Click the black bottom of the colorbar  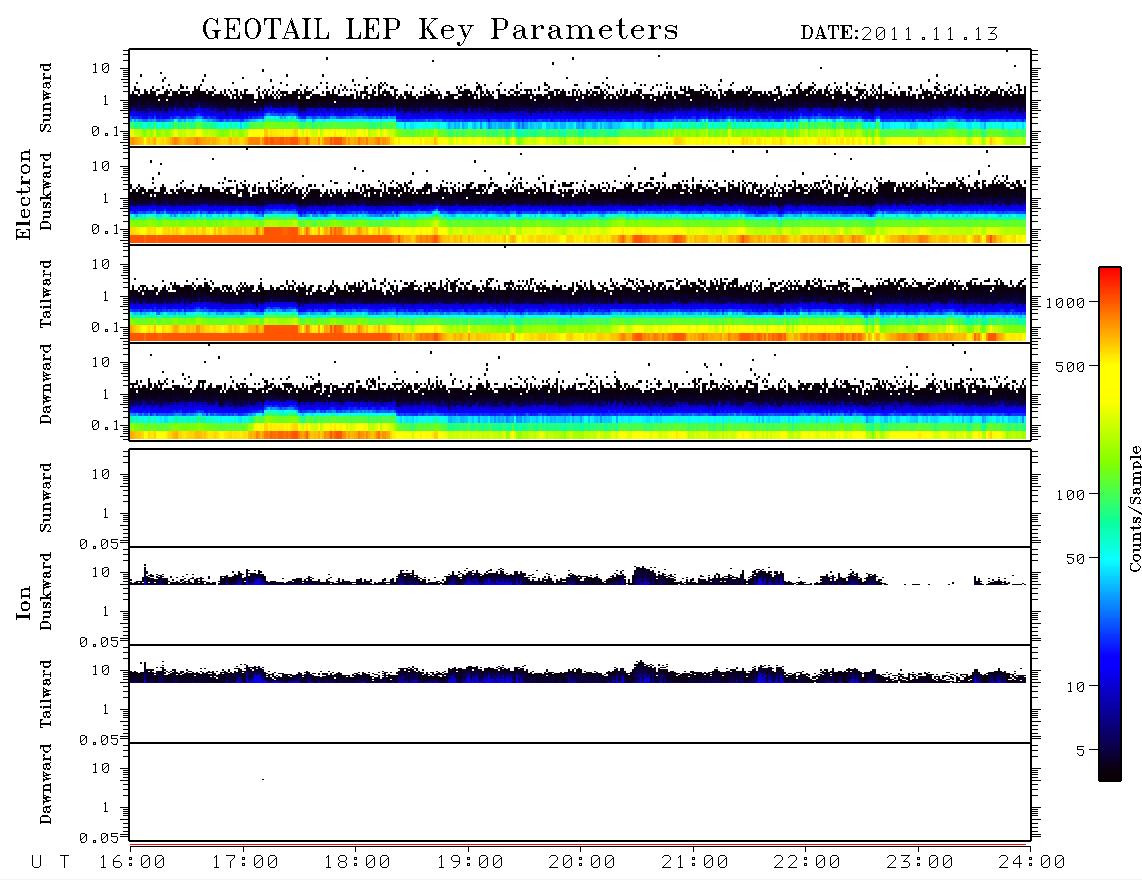pyautogui.click(x=1110, y=769)
